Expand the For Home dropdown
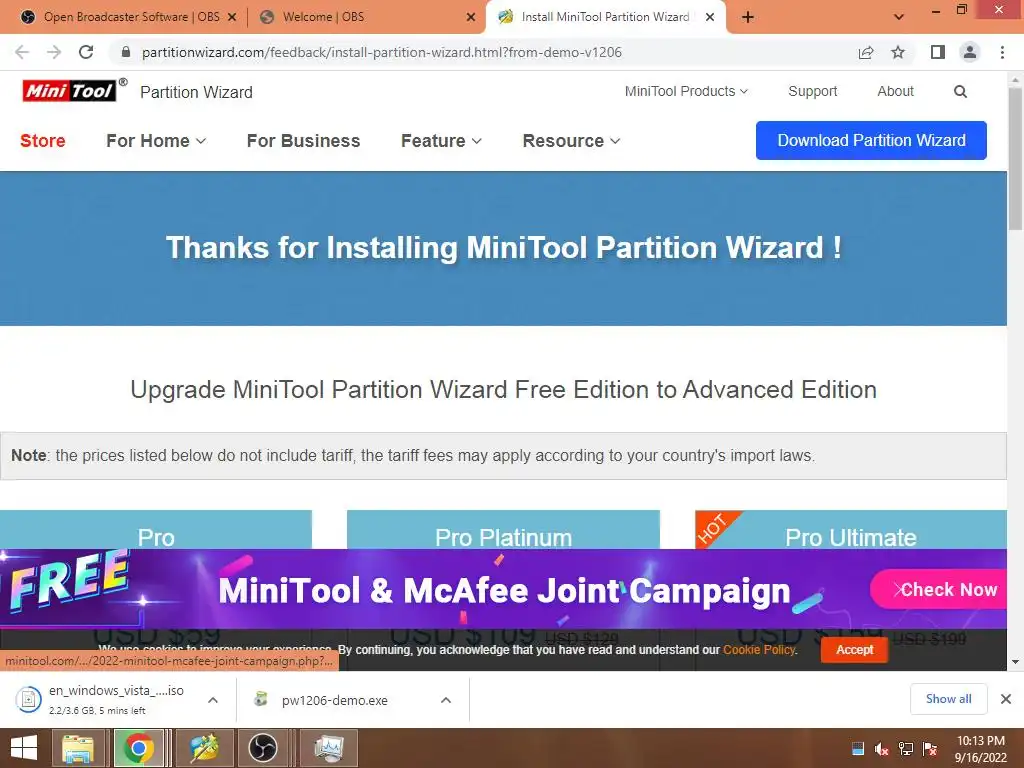 tap(156, 140)
